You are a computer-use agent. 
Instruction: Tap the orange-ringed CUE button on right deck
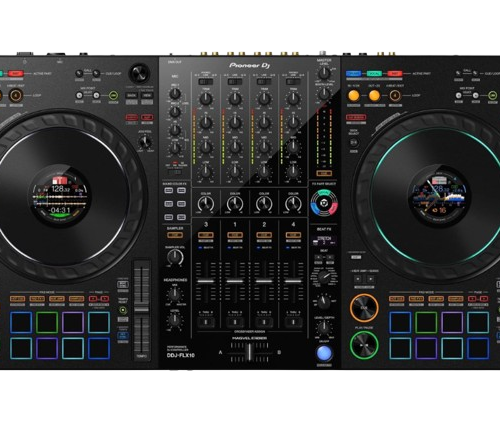pyautogui.click(x=364, y=308)
